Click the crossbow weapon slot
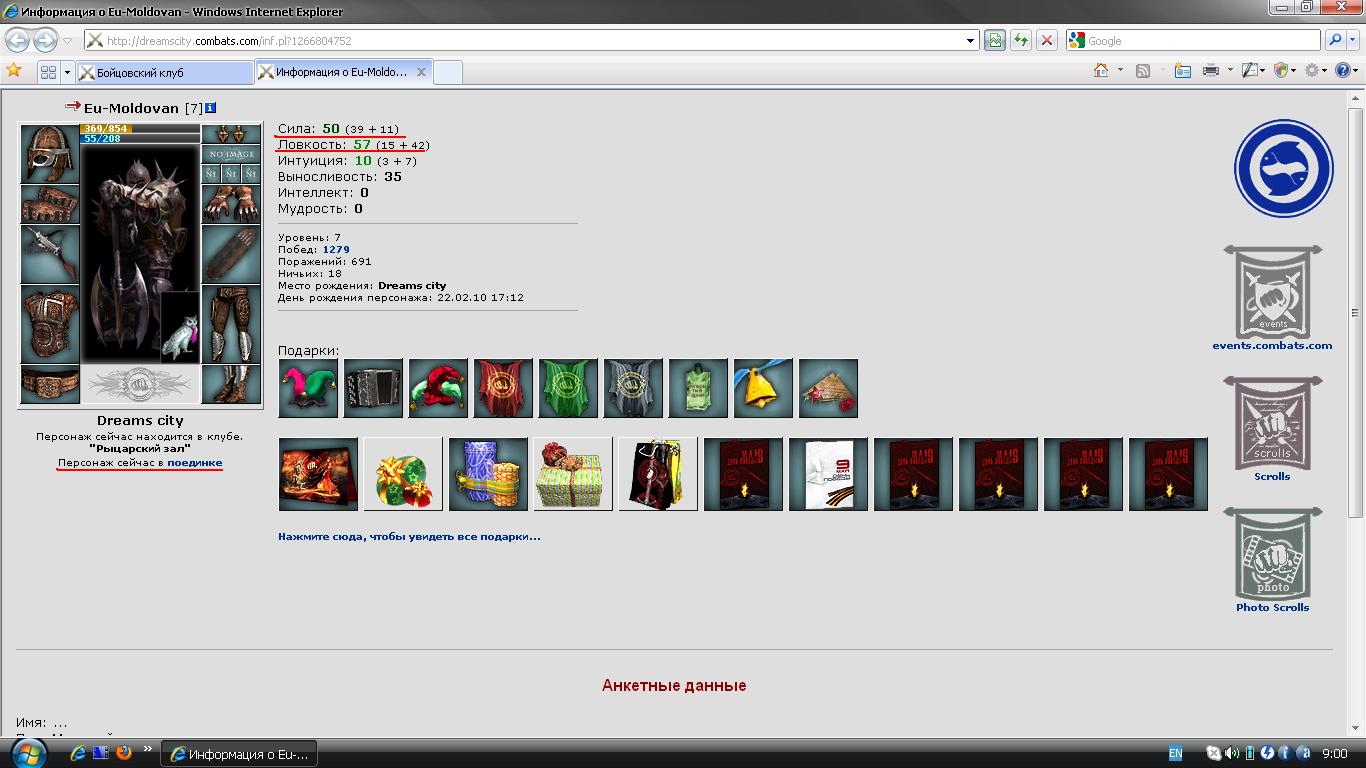 coord(50,254)
